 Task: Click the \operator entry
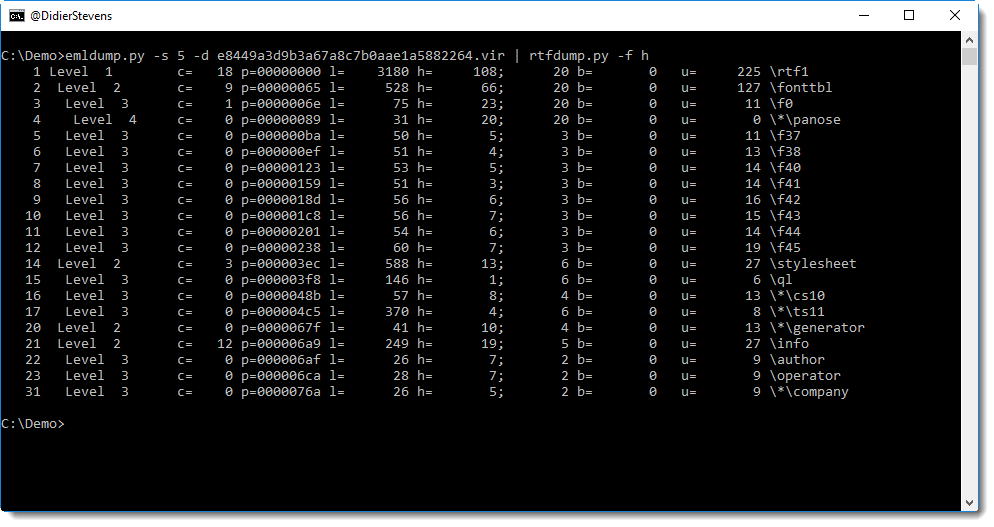805,376
